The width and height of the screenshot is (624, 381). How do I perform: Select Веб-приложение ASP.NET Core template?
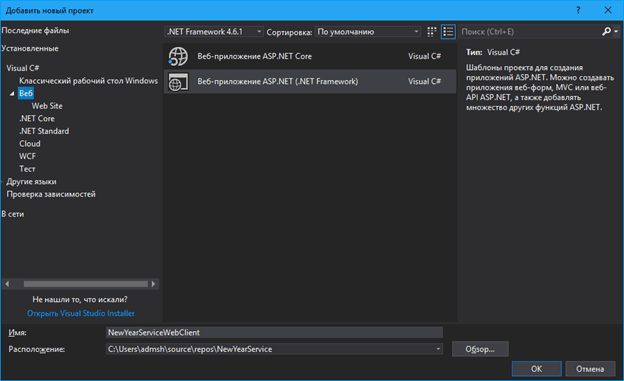[x=310, y=56]
